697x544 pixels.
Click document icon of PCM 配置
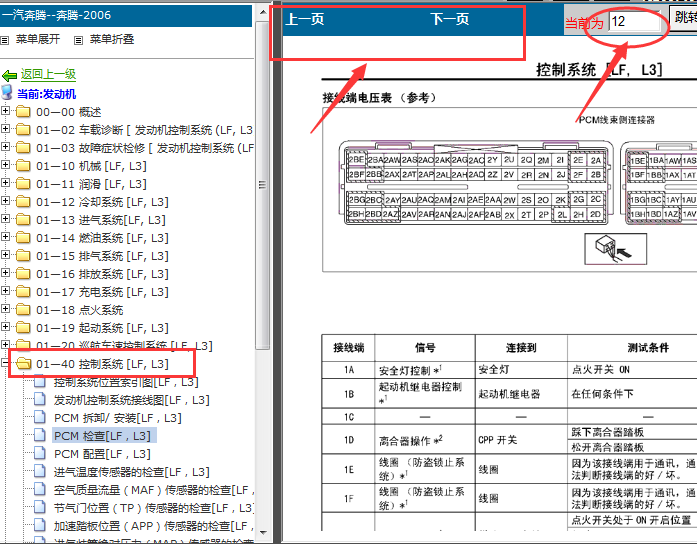pos(40,453)
